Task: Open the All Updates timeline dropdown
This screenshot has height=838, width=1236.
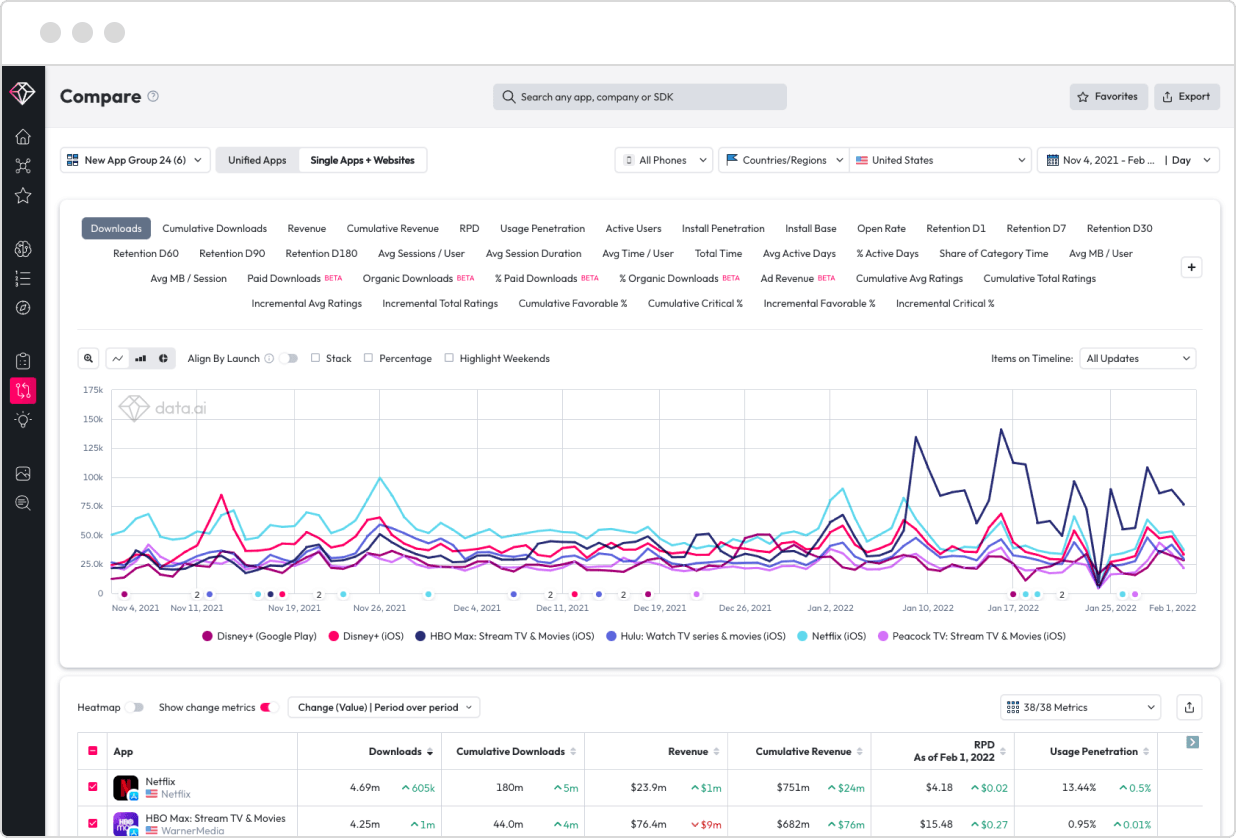Action: pyautogui.click(x=1138, y=358)
